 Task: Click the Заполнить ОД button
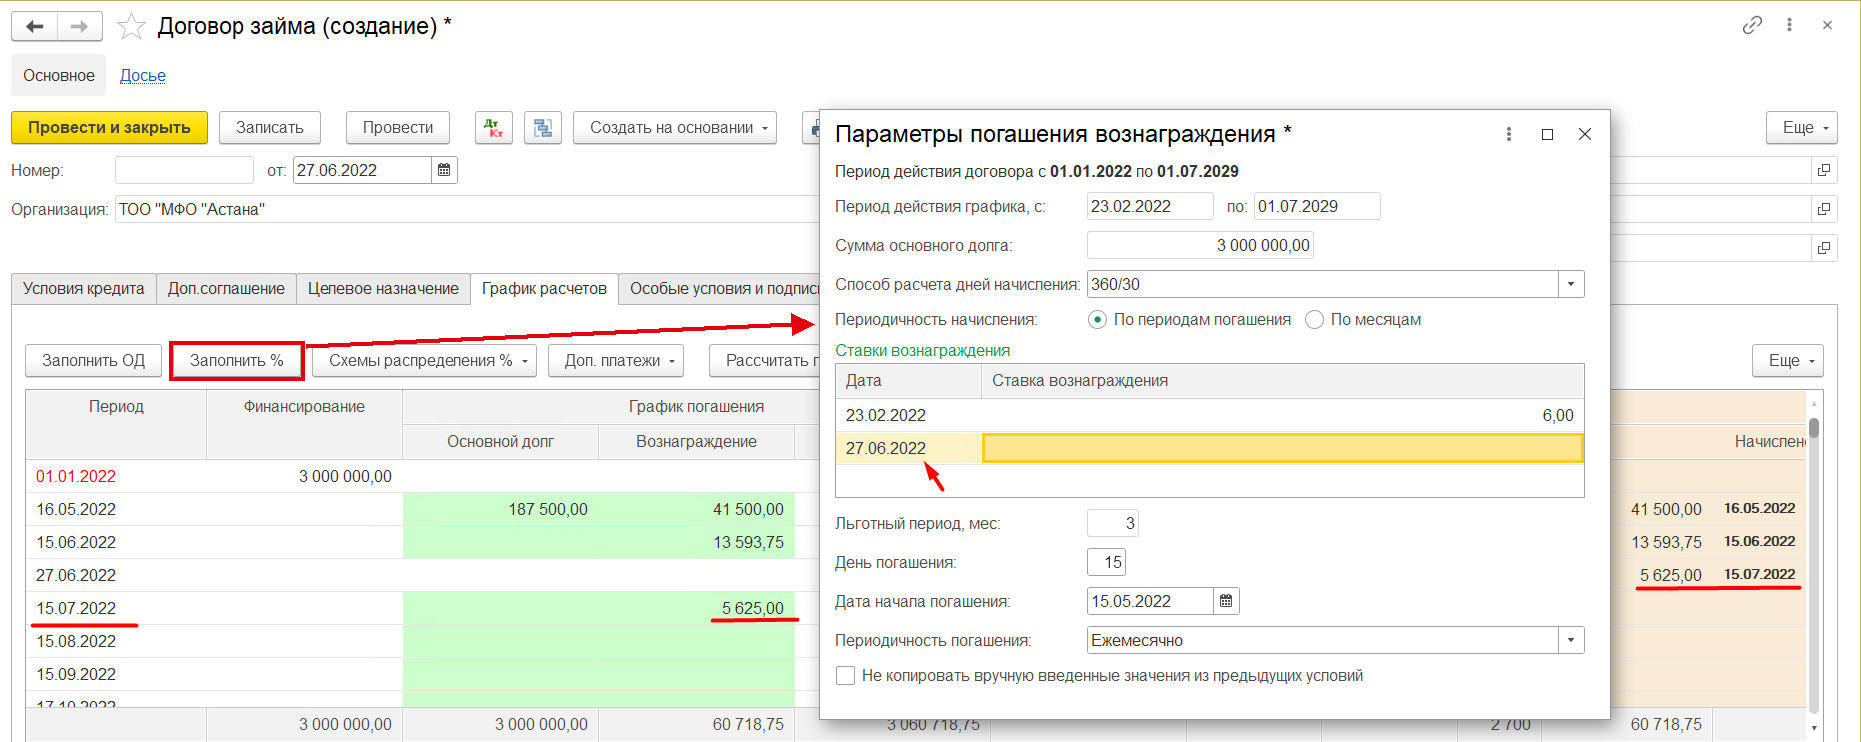point(94,361)
